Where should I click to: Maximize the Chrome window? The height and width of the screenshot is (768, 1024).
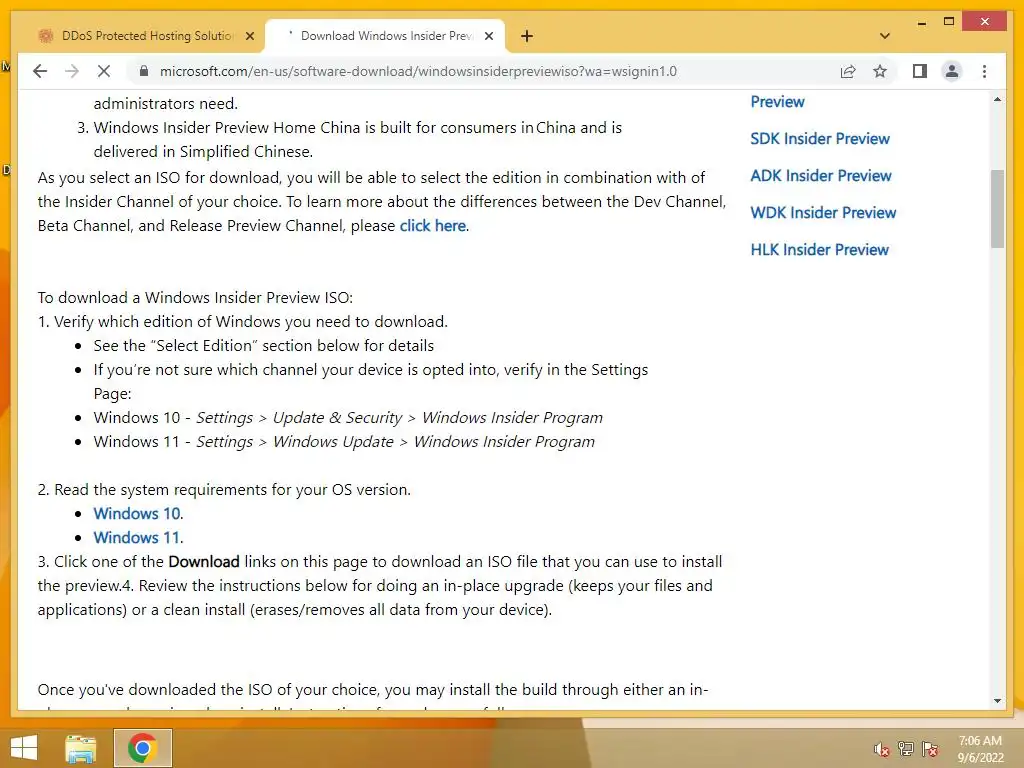click(x=949, y=22)
